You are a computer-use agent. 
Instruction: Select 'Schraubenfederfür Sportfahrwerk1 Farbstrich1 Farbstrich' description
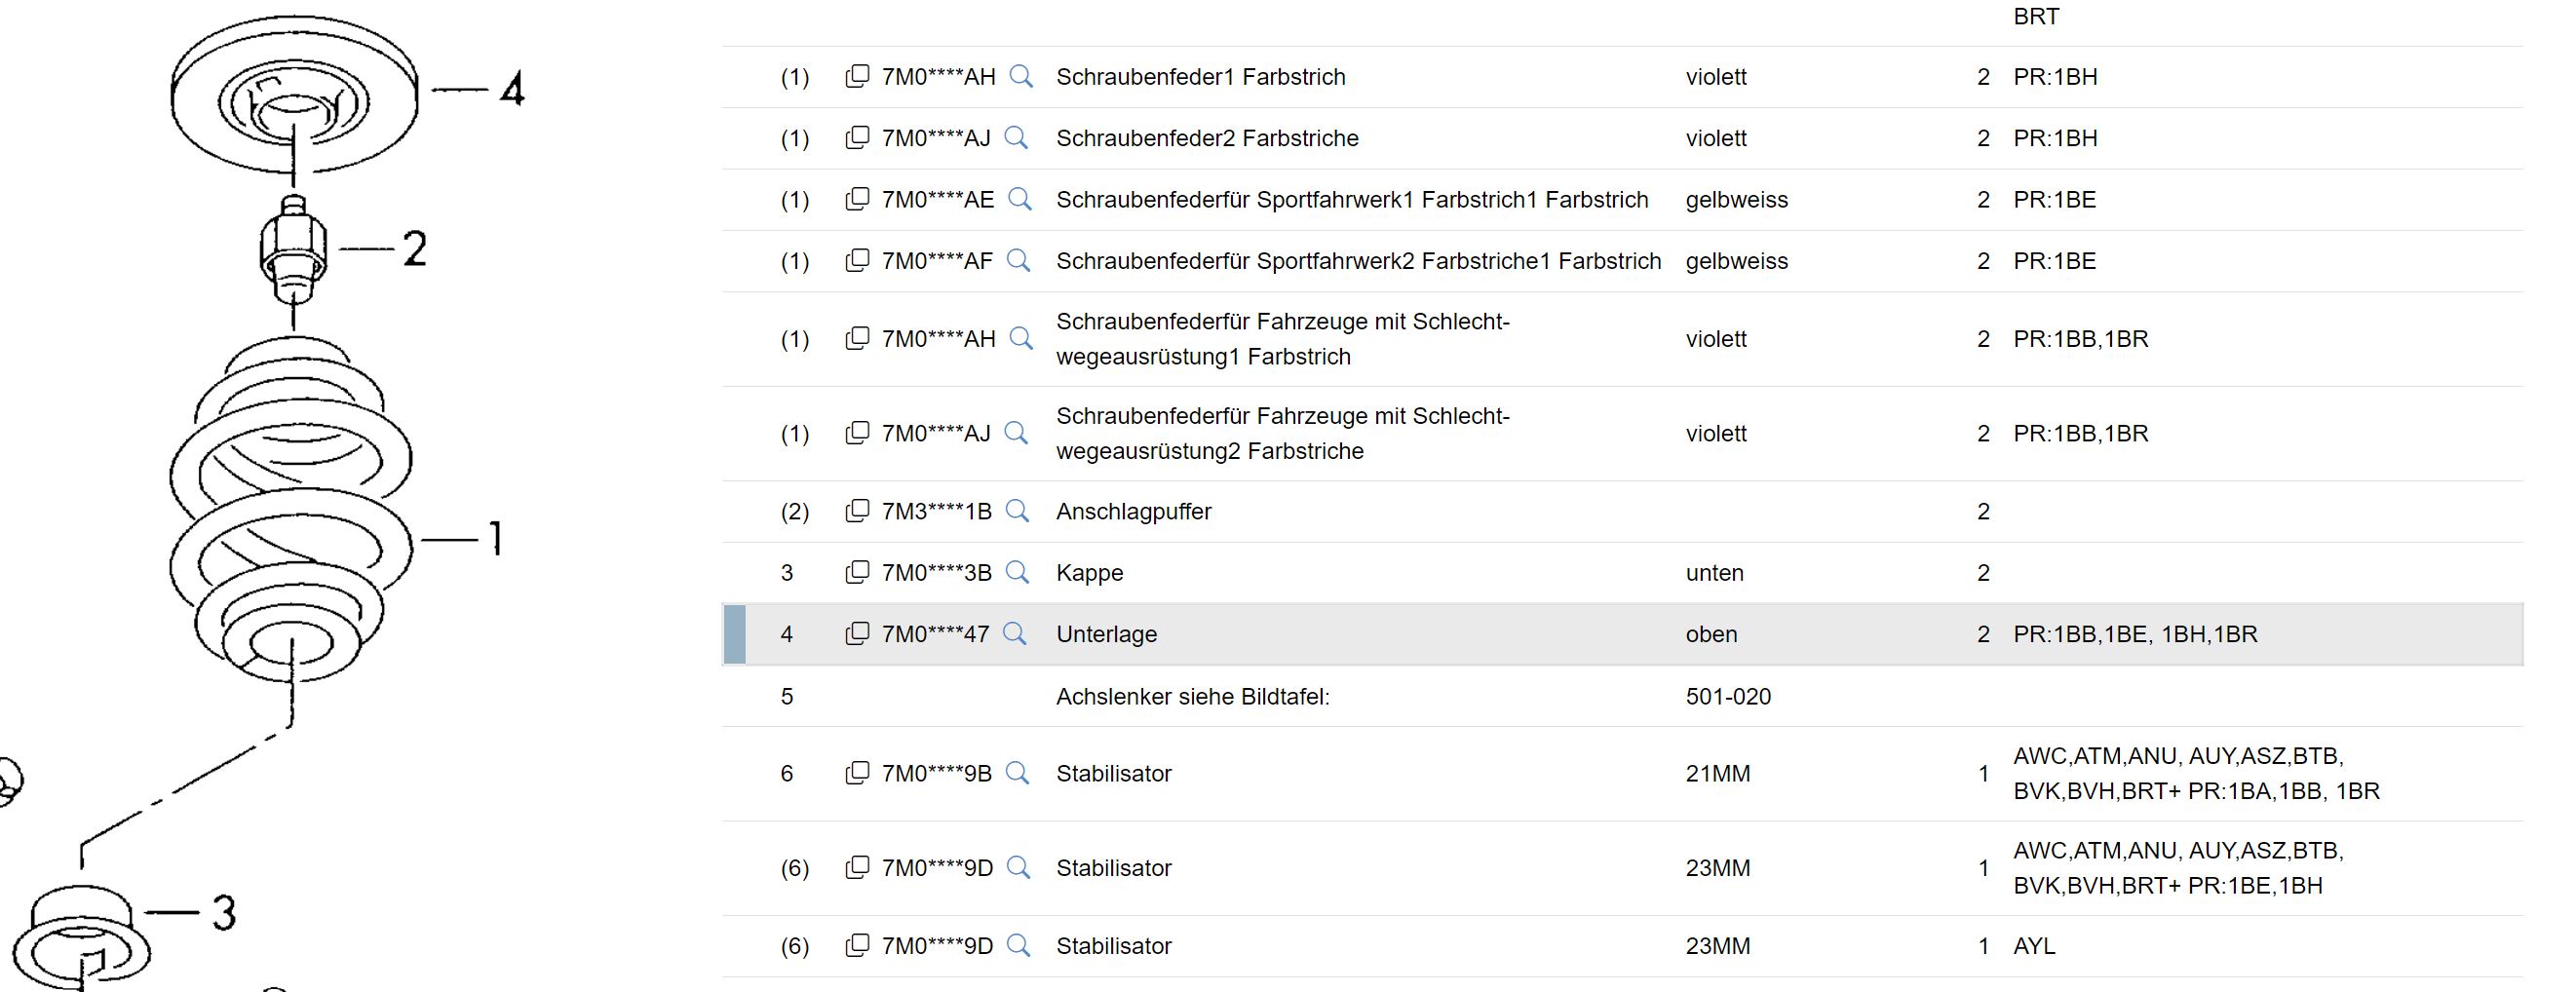1352,200
